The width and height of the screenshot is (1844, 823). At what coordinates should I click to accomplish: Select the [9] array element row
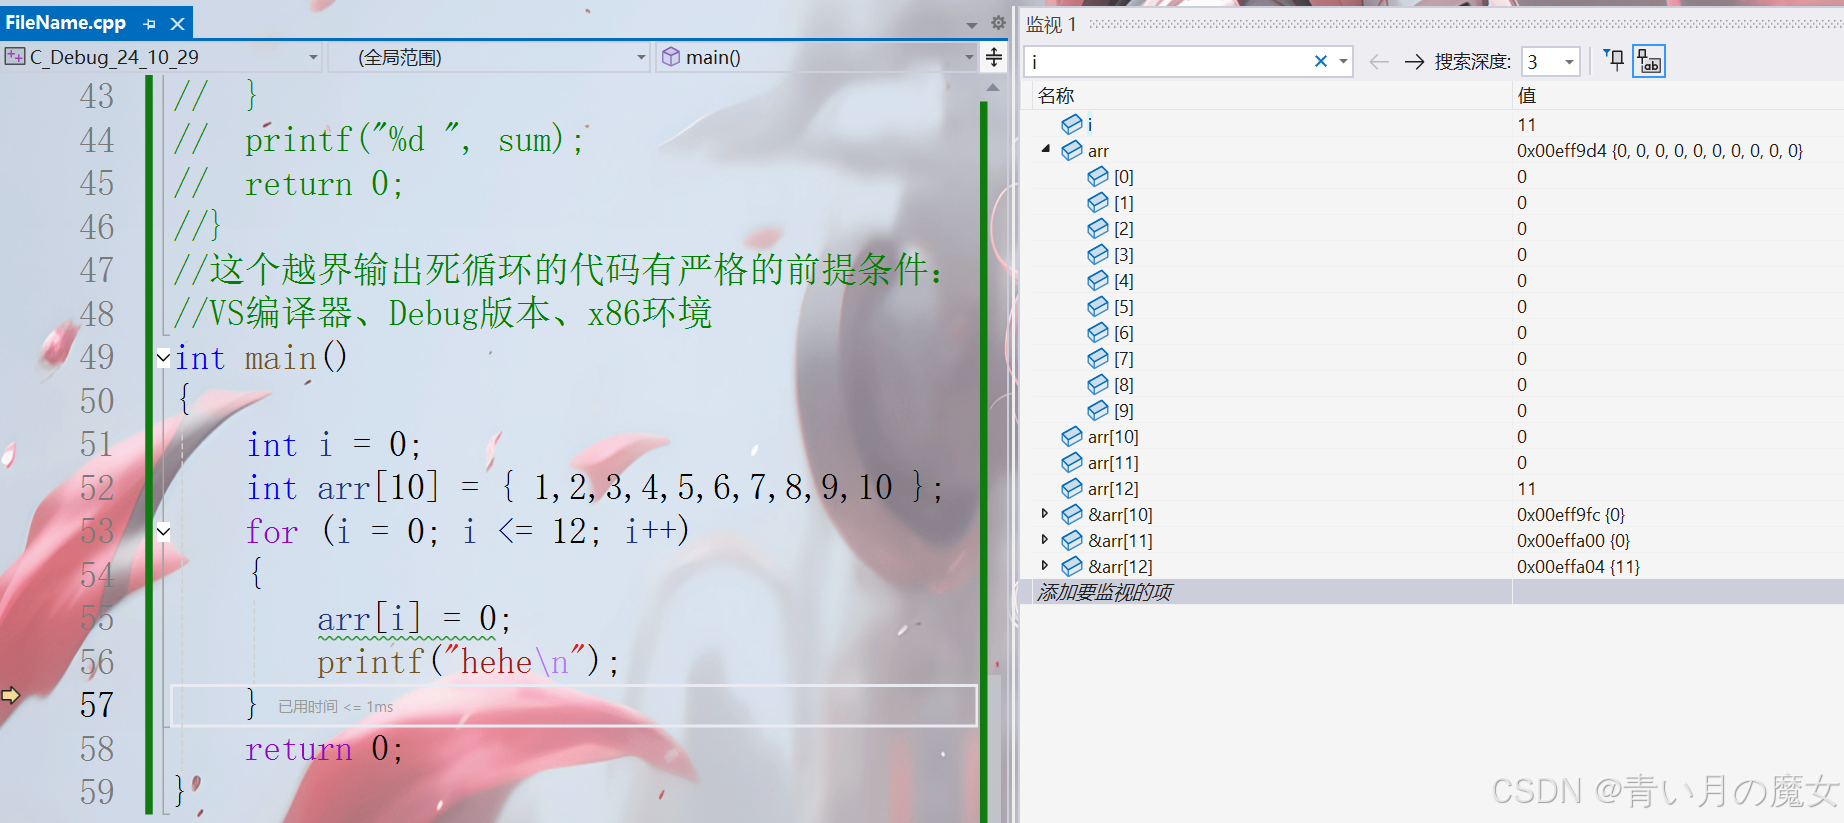tap(1433, 410)
